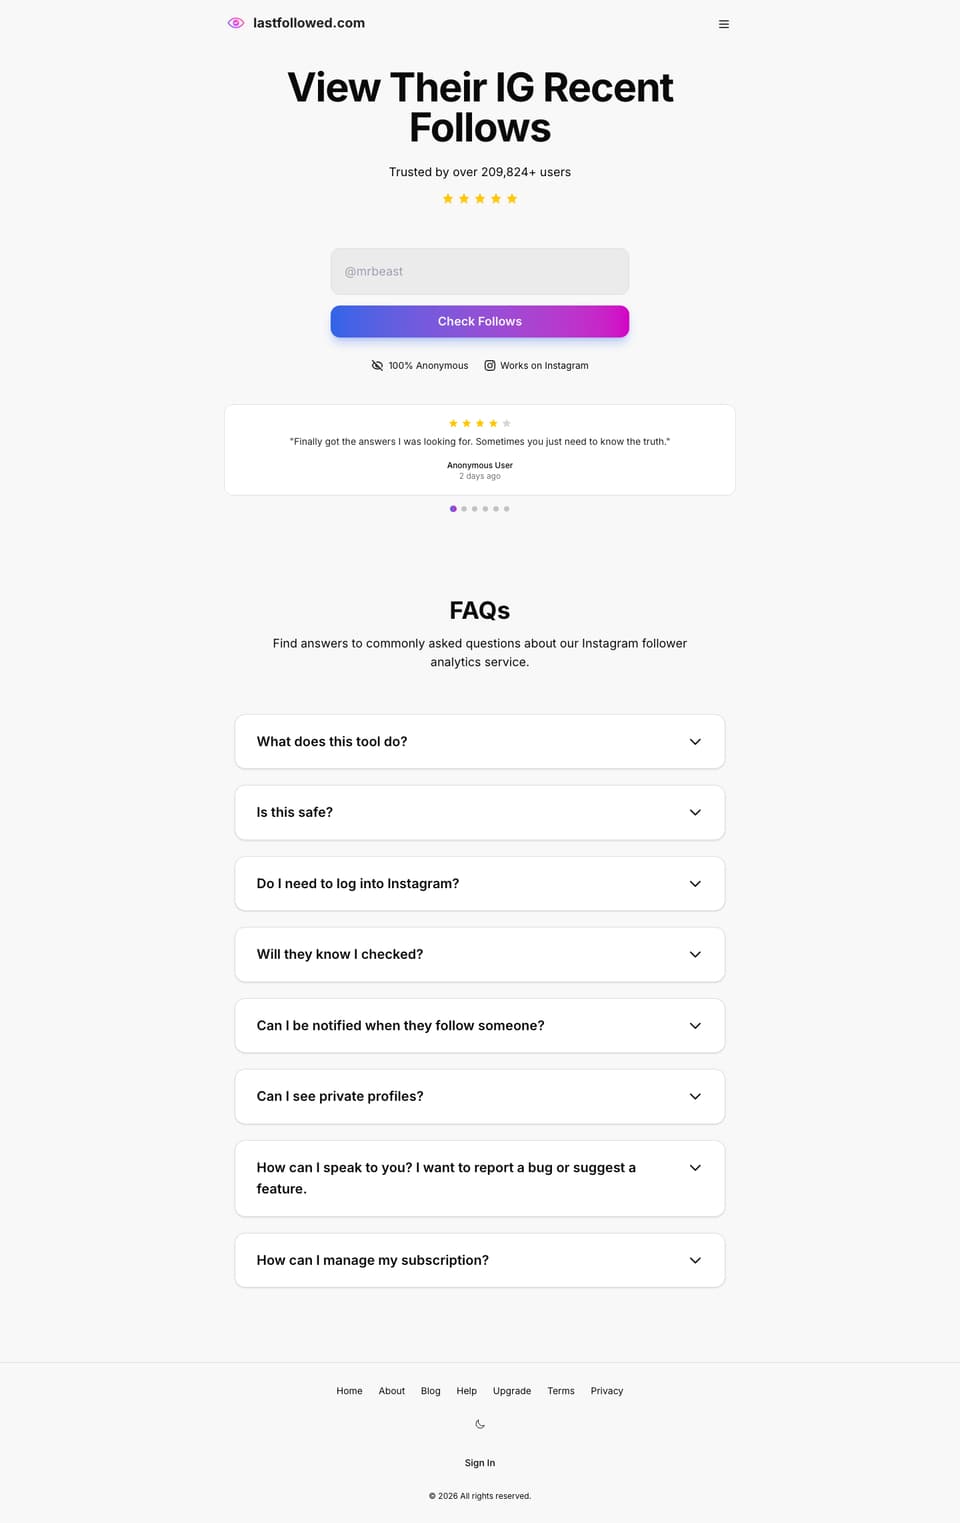Image resolution: width=960 pixels, height=1523 pixels.
Task: Select the third testimonial carousel dot
Action: pyautogui.click(x=475, y=509)
